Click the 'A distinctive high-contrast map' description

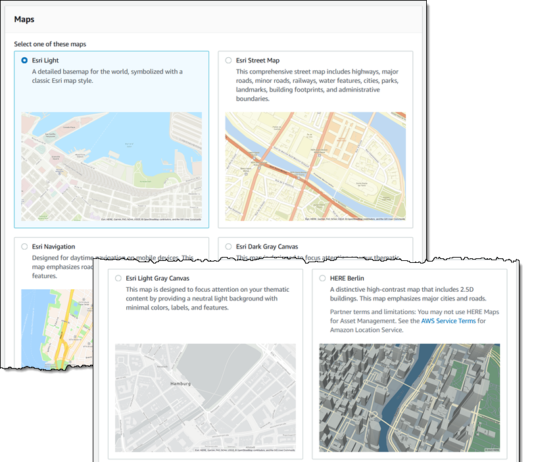point(408,294)
